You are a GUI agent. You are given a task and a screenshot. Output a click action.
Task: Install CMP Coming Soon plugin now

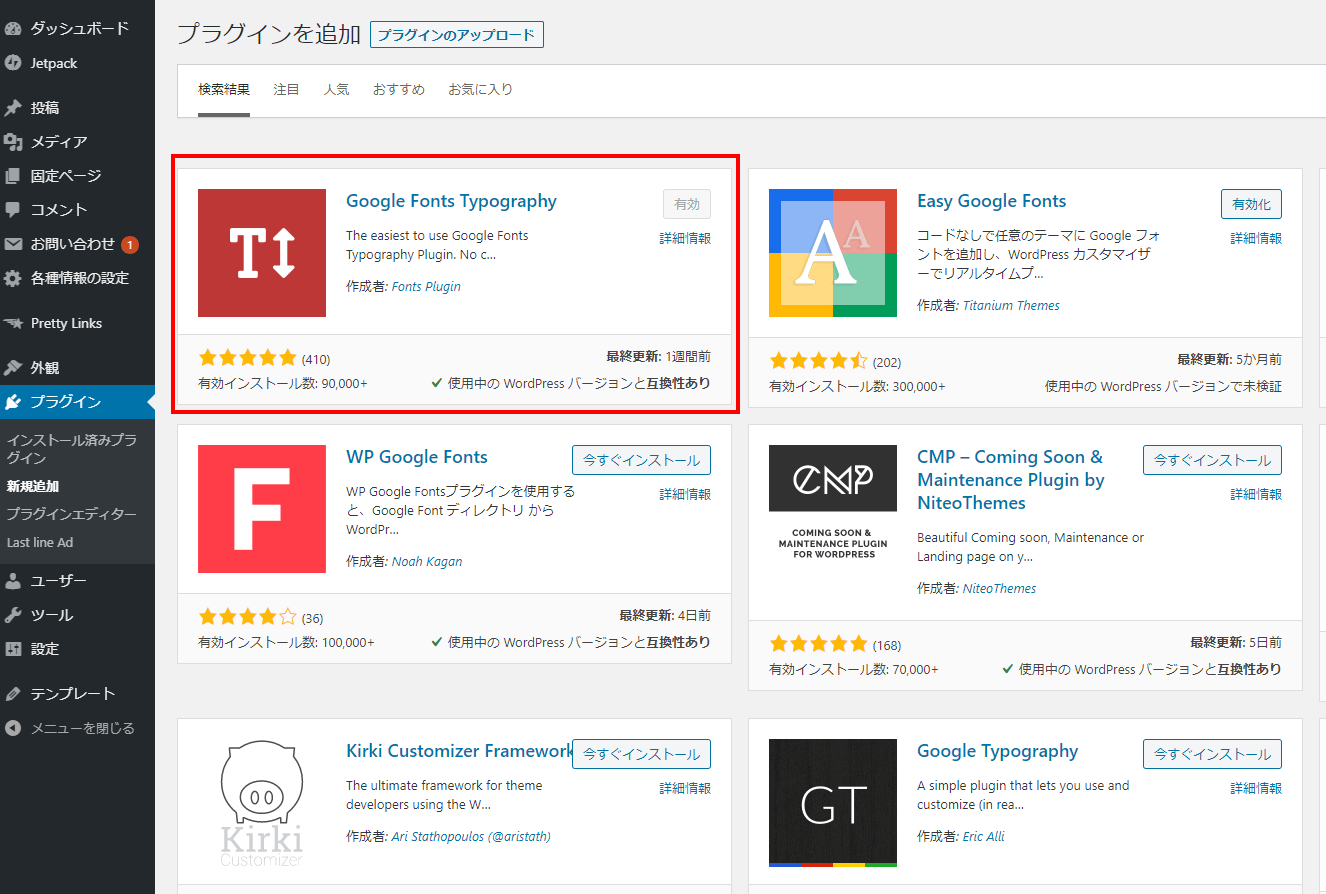tap(1212, 460)
